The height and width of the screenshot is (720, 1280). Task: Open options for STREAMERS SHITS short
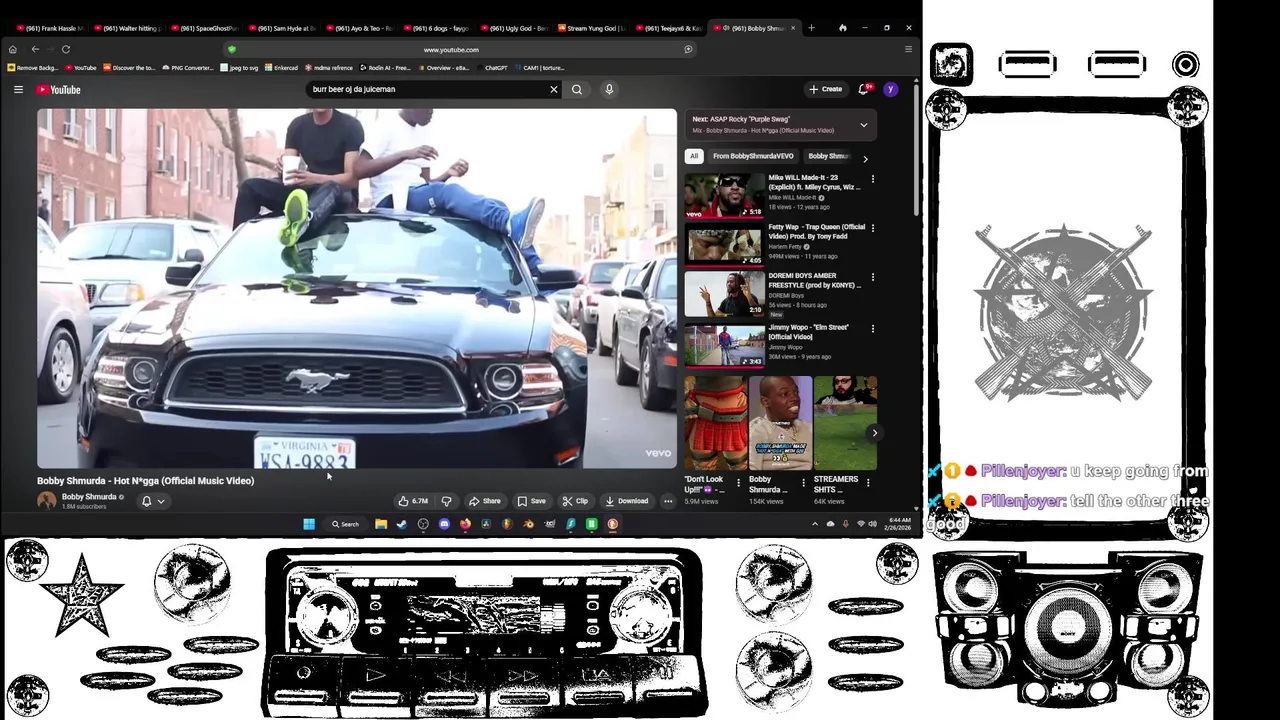[x=867, y=482]
